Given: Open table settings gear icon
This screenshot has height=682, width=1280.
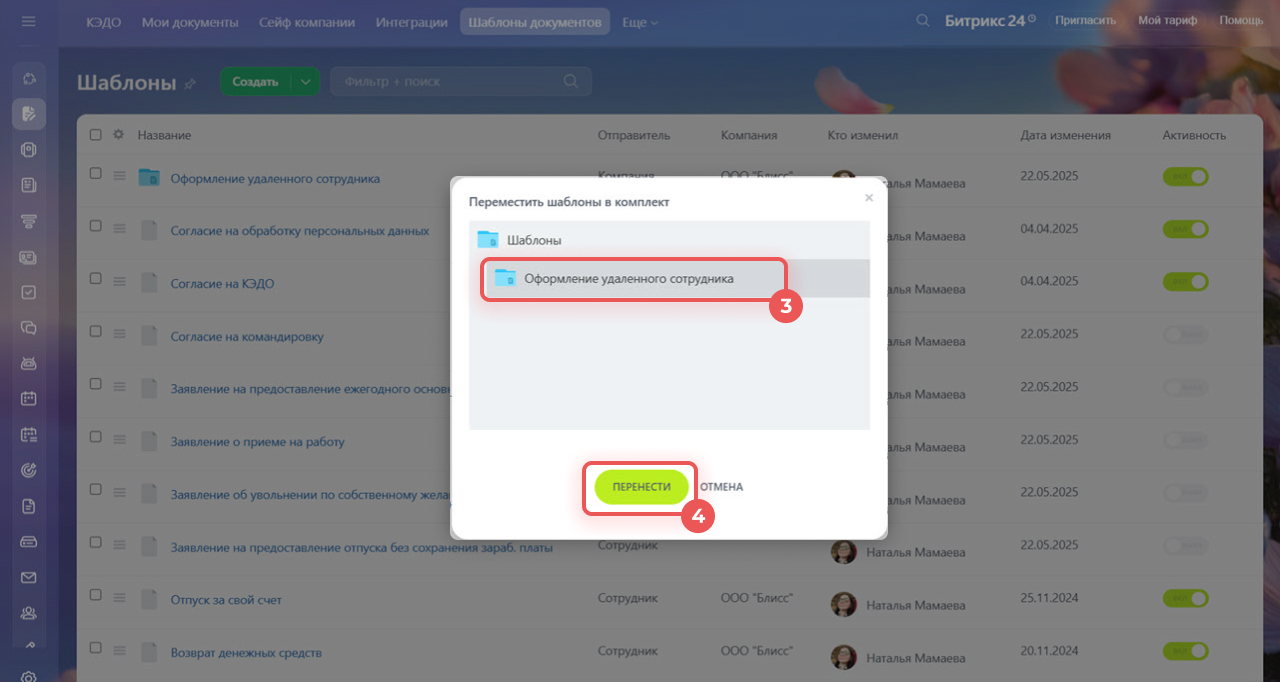Looking at the screenshot, I should click(118, 135).
